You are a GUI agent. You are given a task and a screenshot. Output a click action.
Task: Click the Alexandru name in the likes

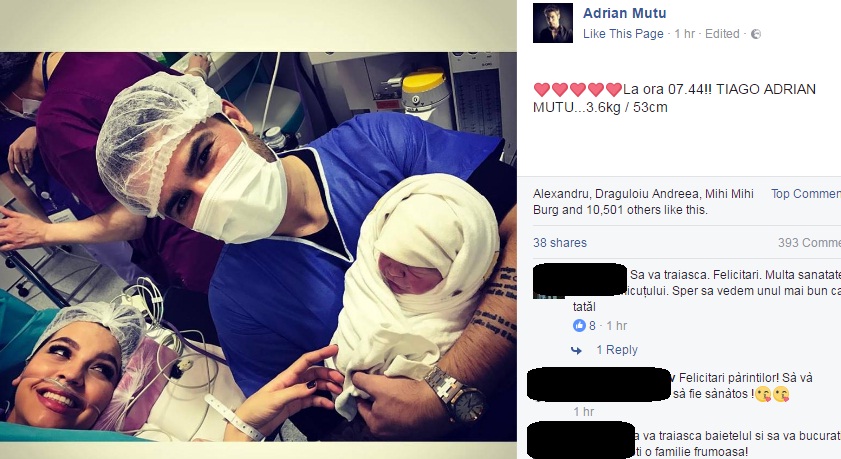coord(560,194)
